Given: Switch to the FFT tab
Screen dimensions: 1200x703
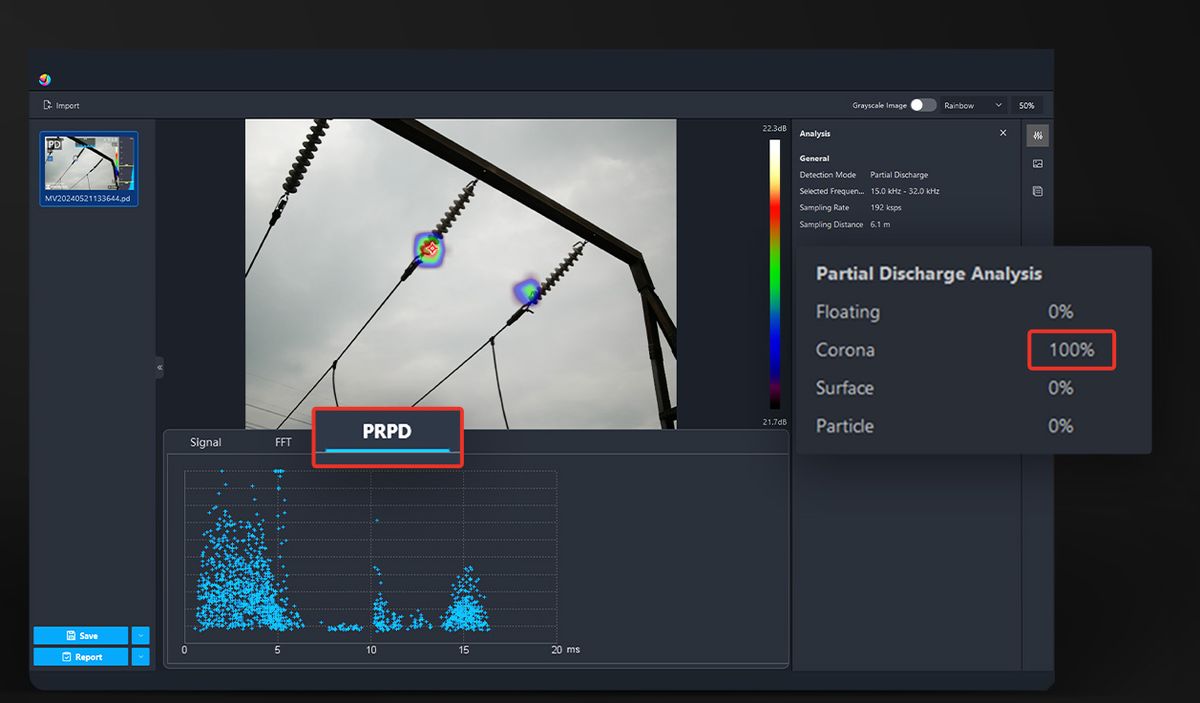Looking at the screenshot, I should (x=283, y=442).
